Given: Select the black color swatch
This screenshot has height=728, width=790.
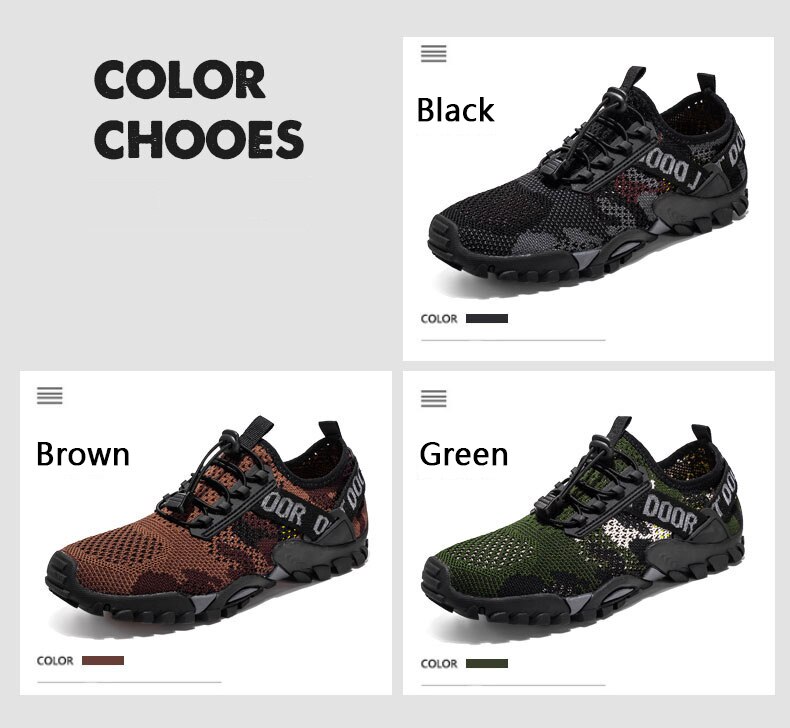Looking at the screenshot, I should point(487,318).
